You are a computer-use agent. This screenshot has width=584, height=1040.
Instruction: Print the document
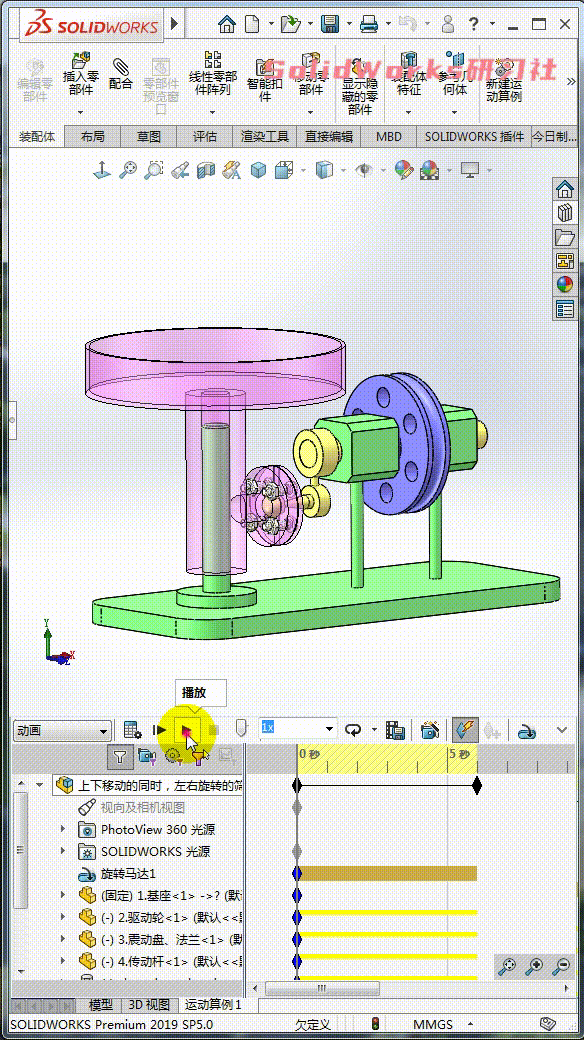pyautogui.click(x=369, y=25)
